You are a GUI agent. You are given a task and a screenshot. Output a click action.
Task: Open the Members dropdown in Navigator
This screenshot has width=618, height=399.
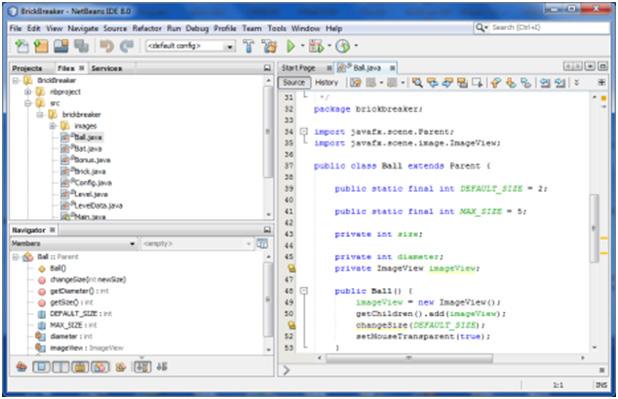pos(73,244)
